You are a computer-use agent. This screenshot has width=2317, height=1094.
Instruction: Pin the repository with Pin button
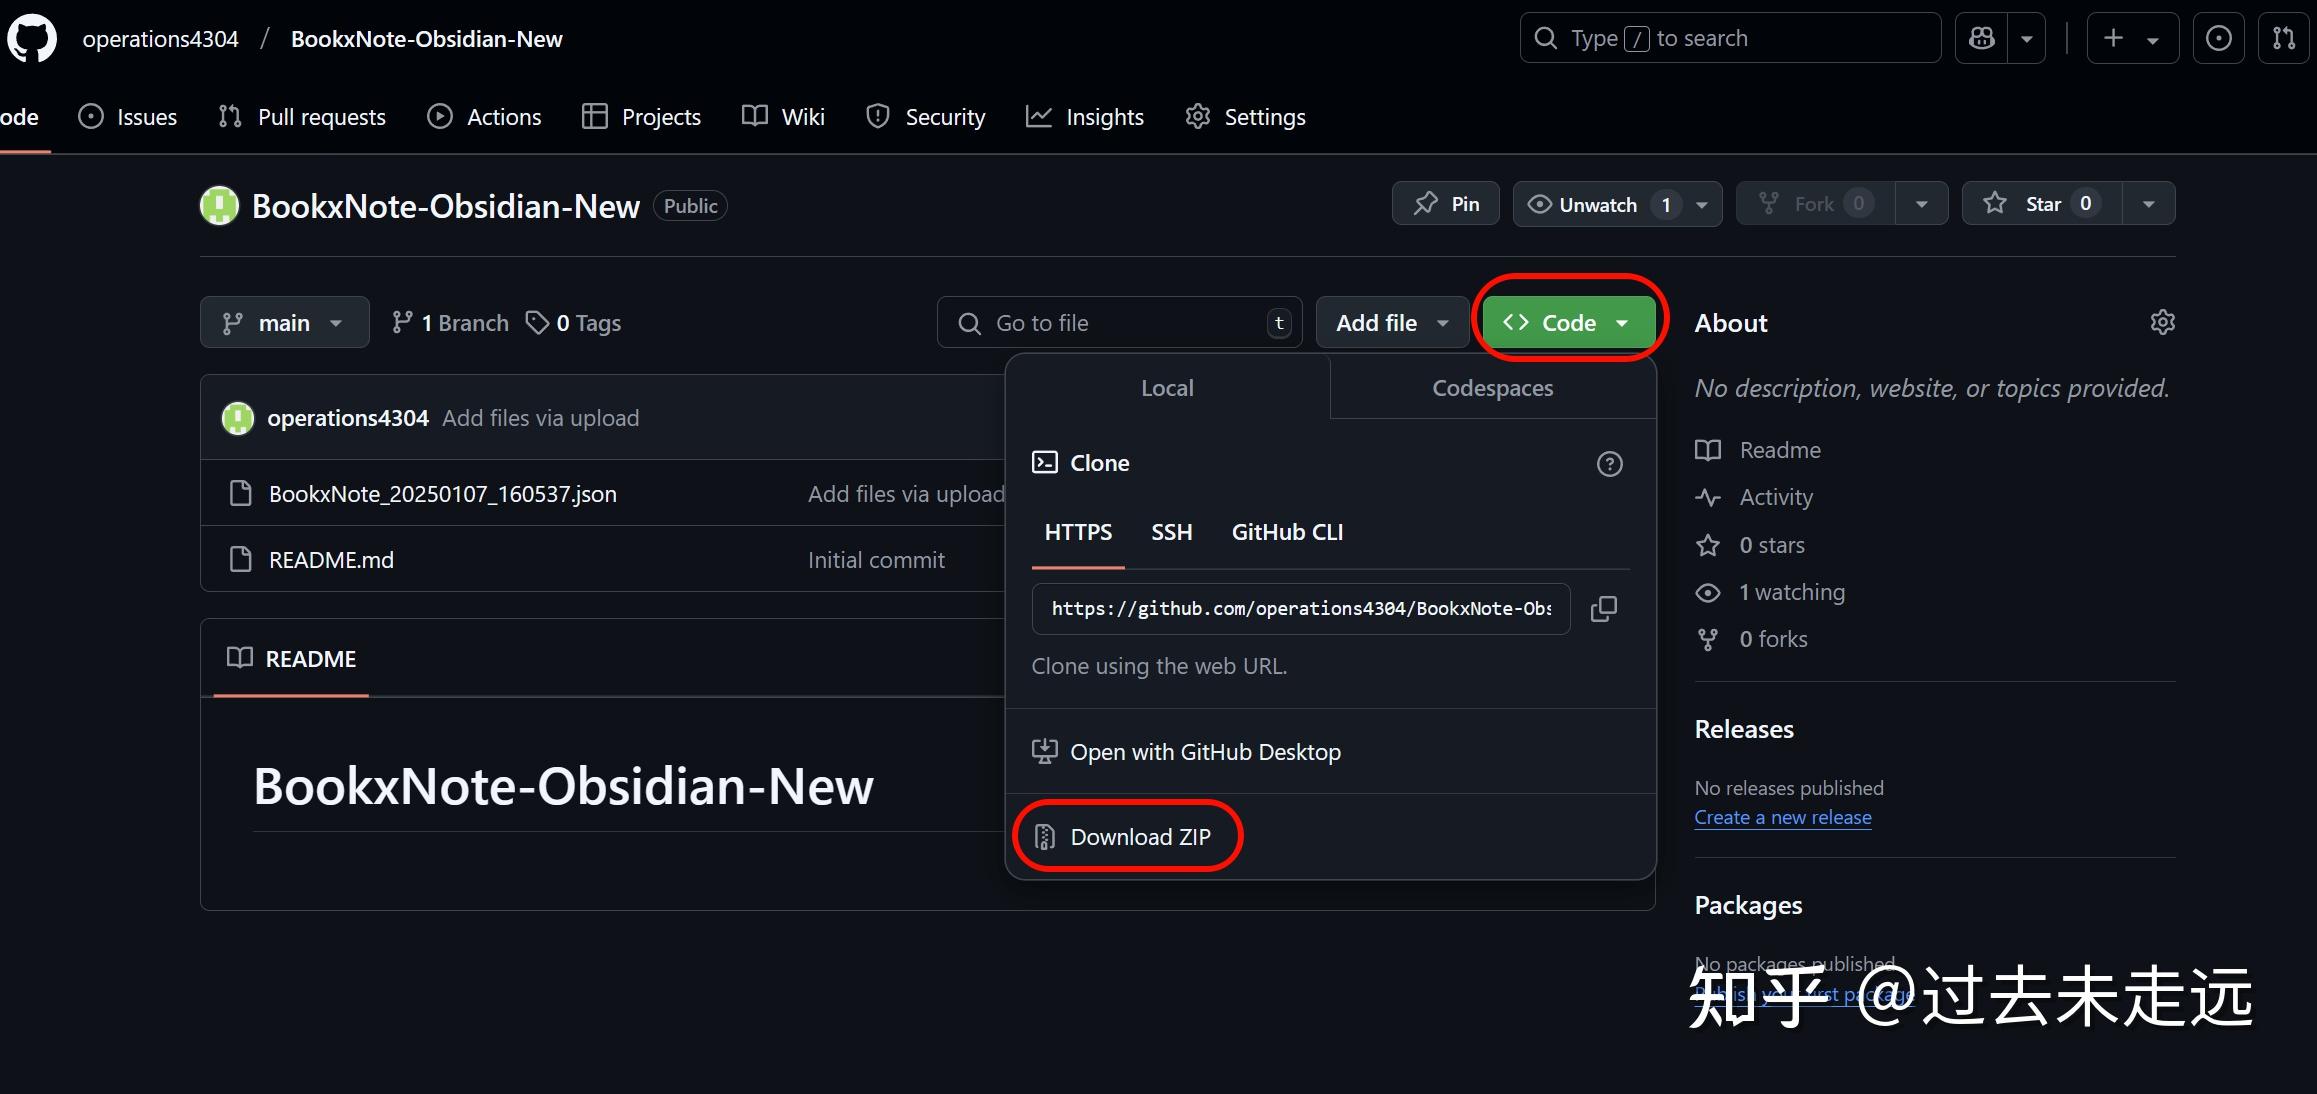(1446, 204)
